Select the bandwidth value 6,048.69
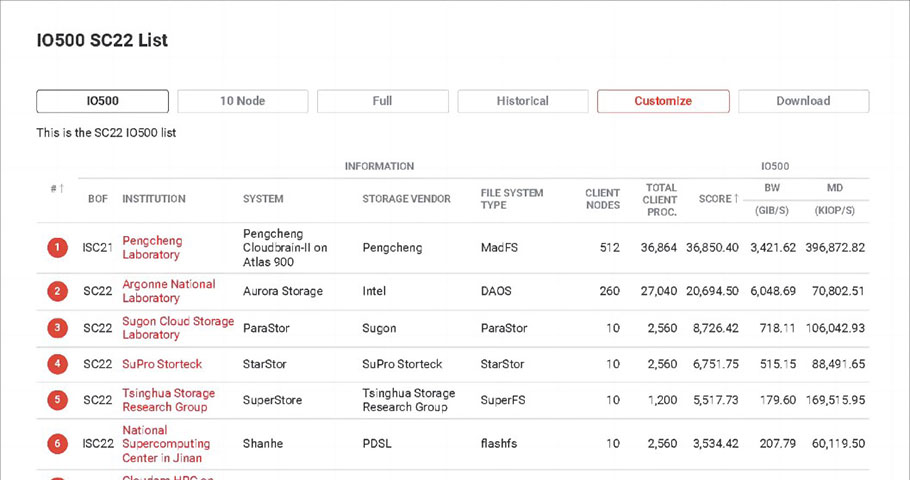This screenshot has height=480, width=910. click(773, 291)
